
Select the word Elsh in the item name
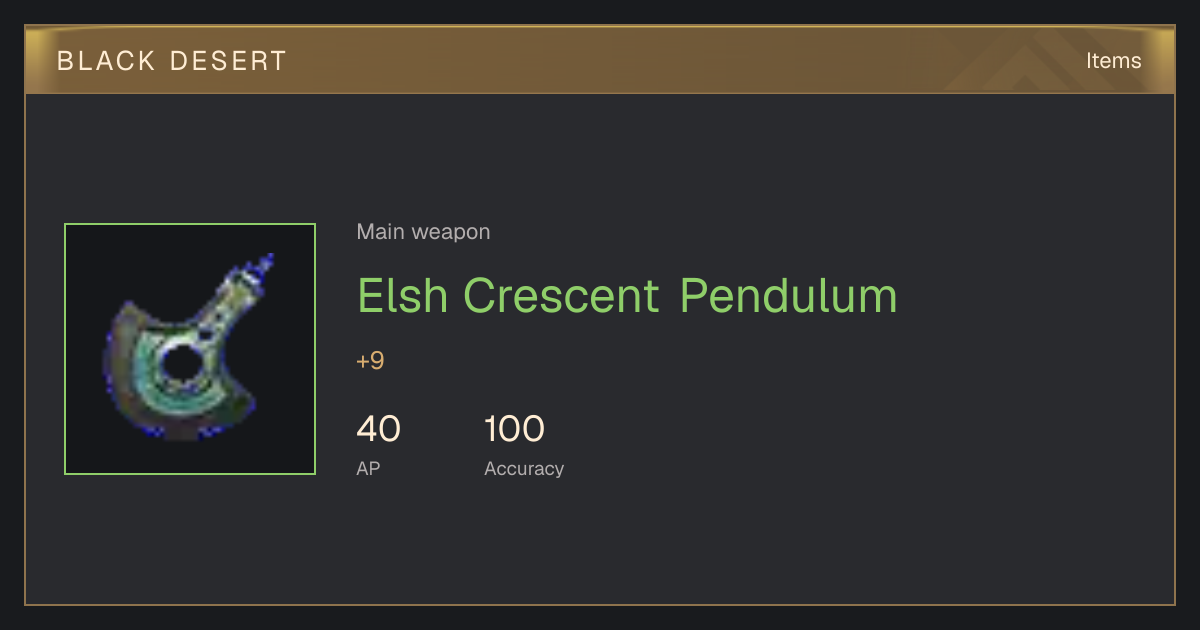pos(404,296)
